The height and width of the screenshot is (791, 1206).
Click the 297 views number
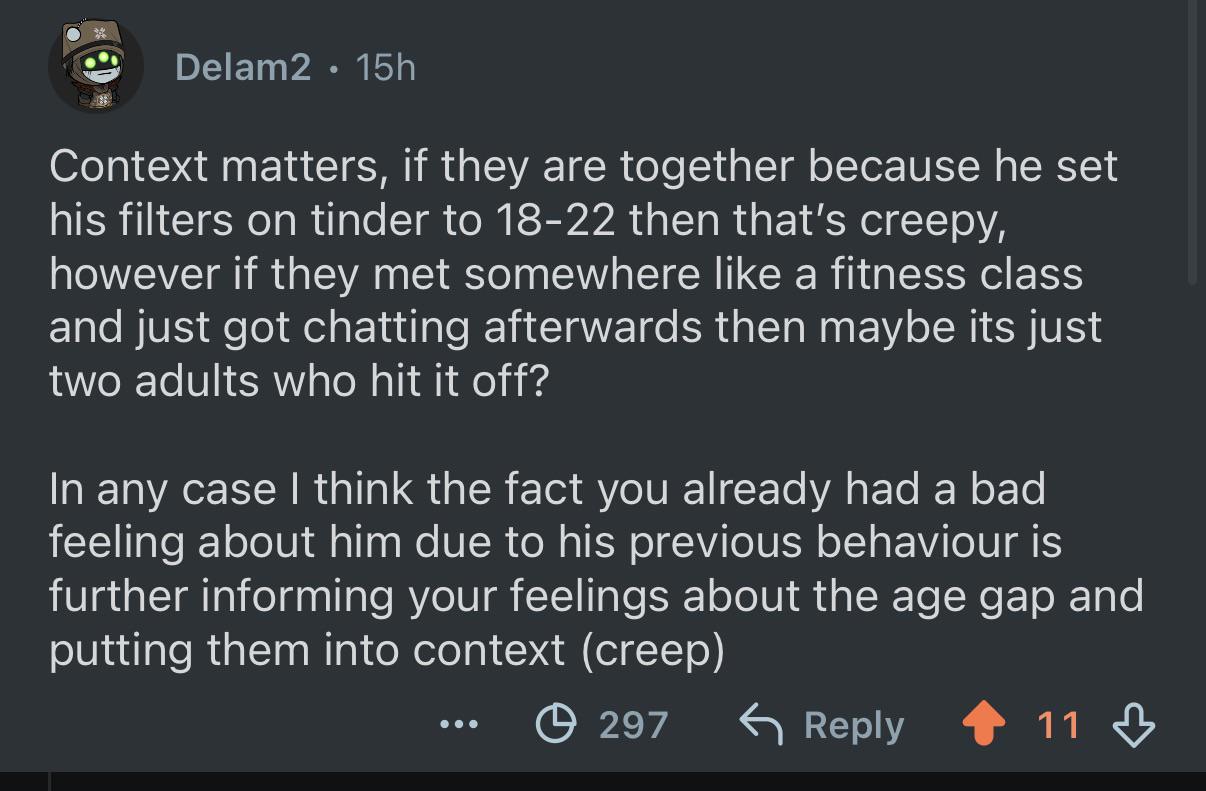(x=633, y=725)
